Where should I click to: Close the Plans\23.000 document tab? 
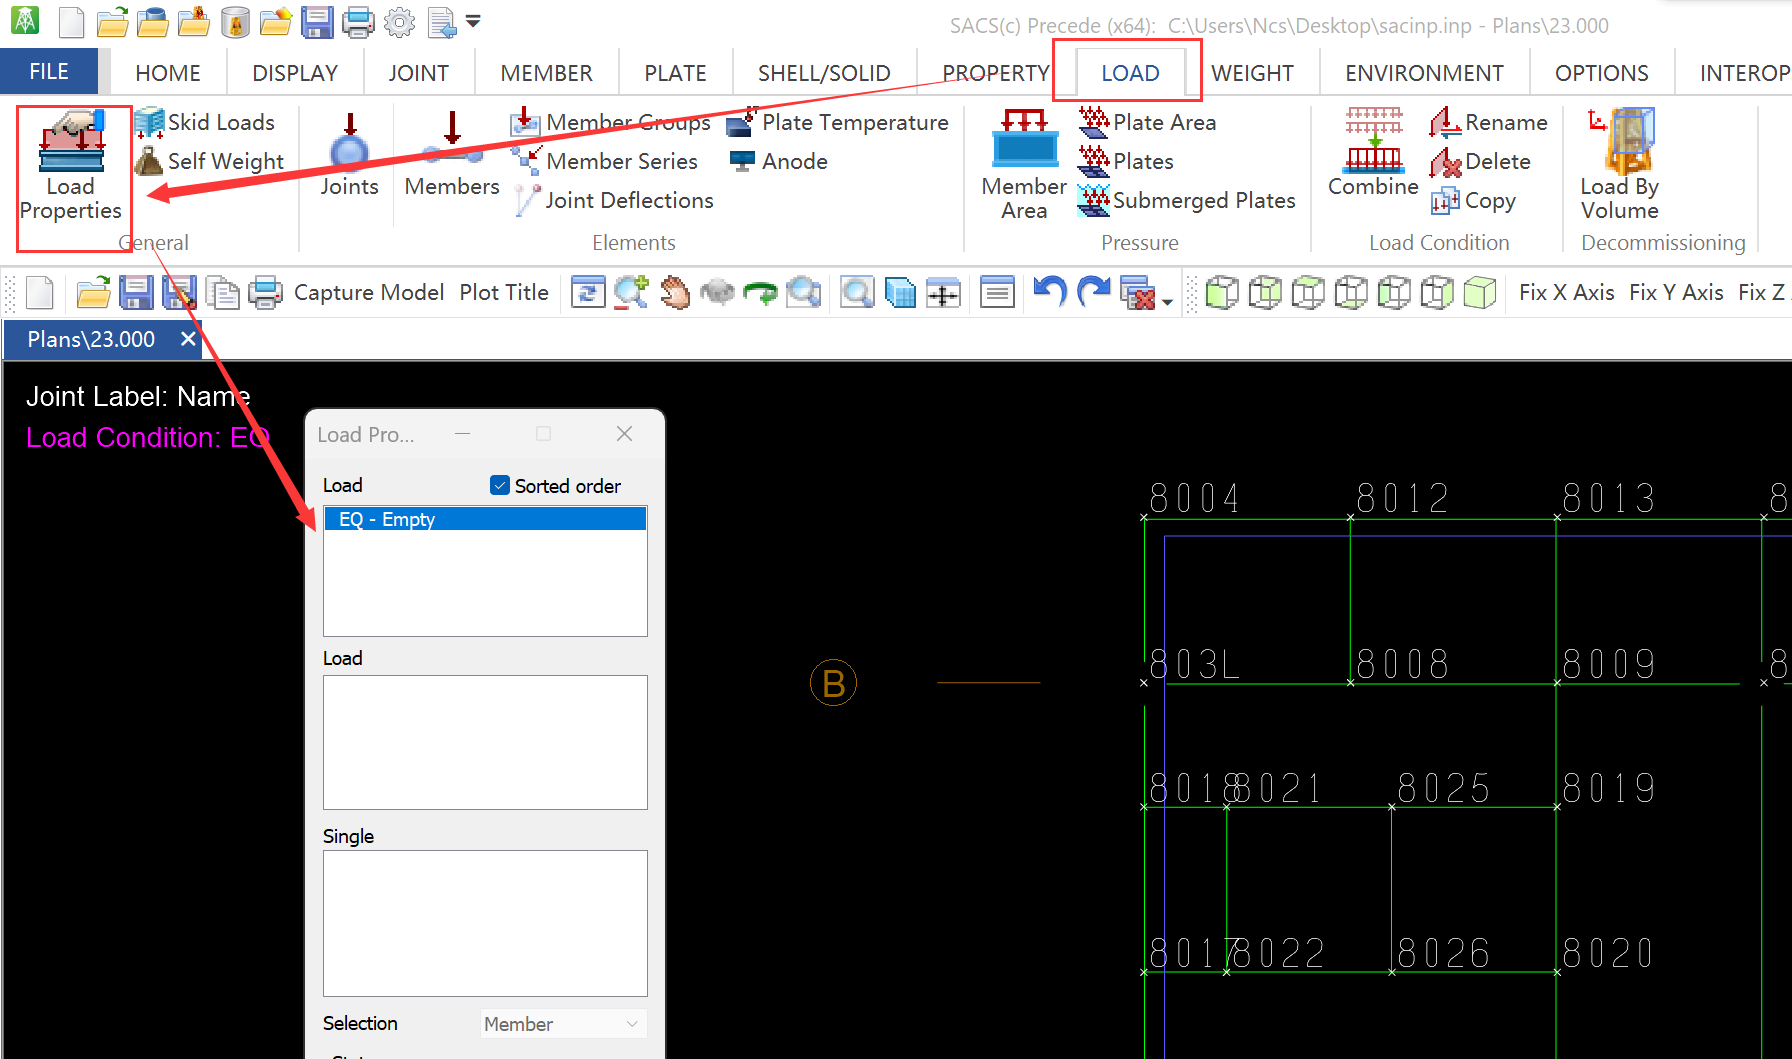coord(188,339)
